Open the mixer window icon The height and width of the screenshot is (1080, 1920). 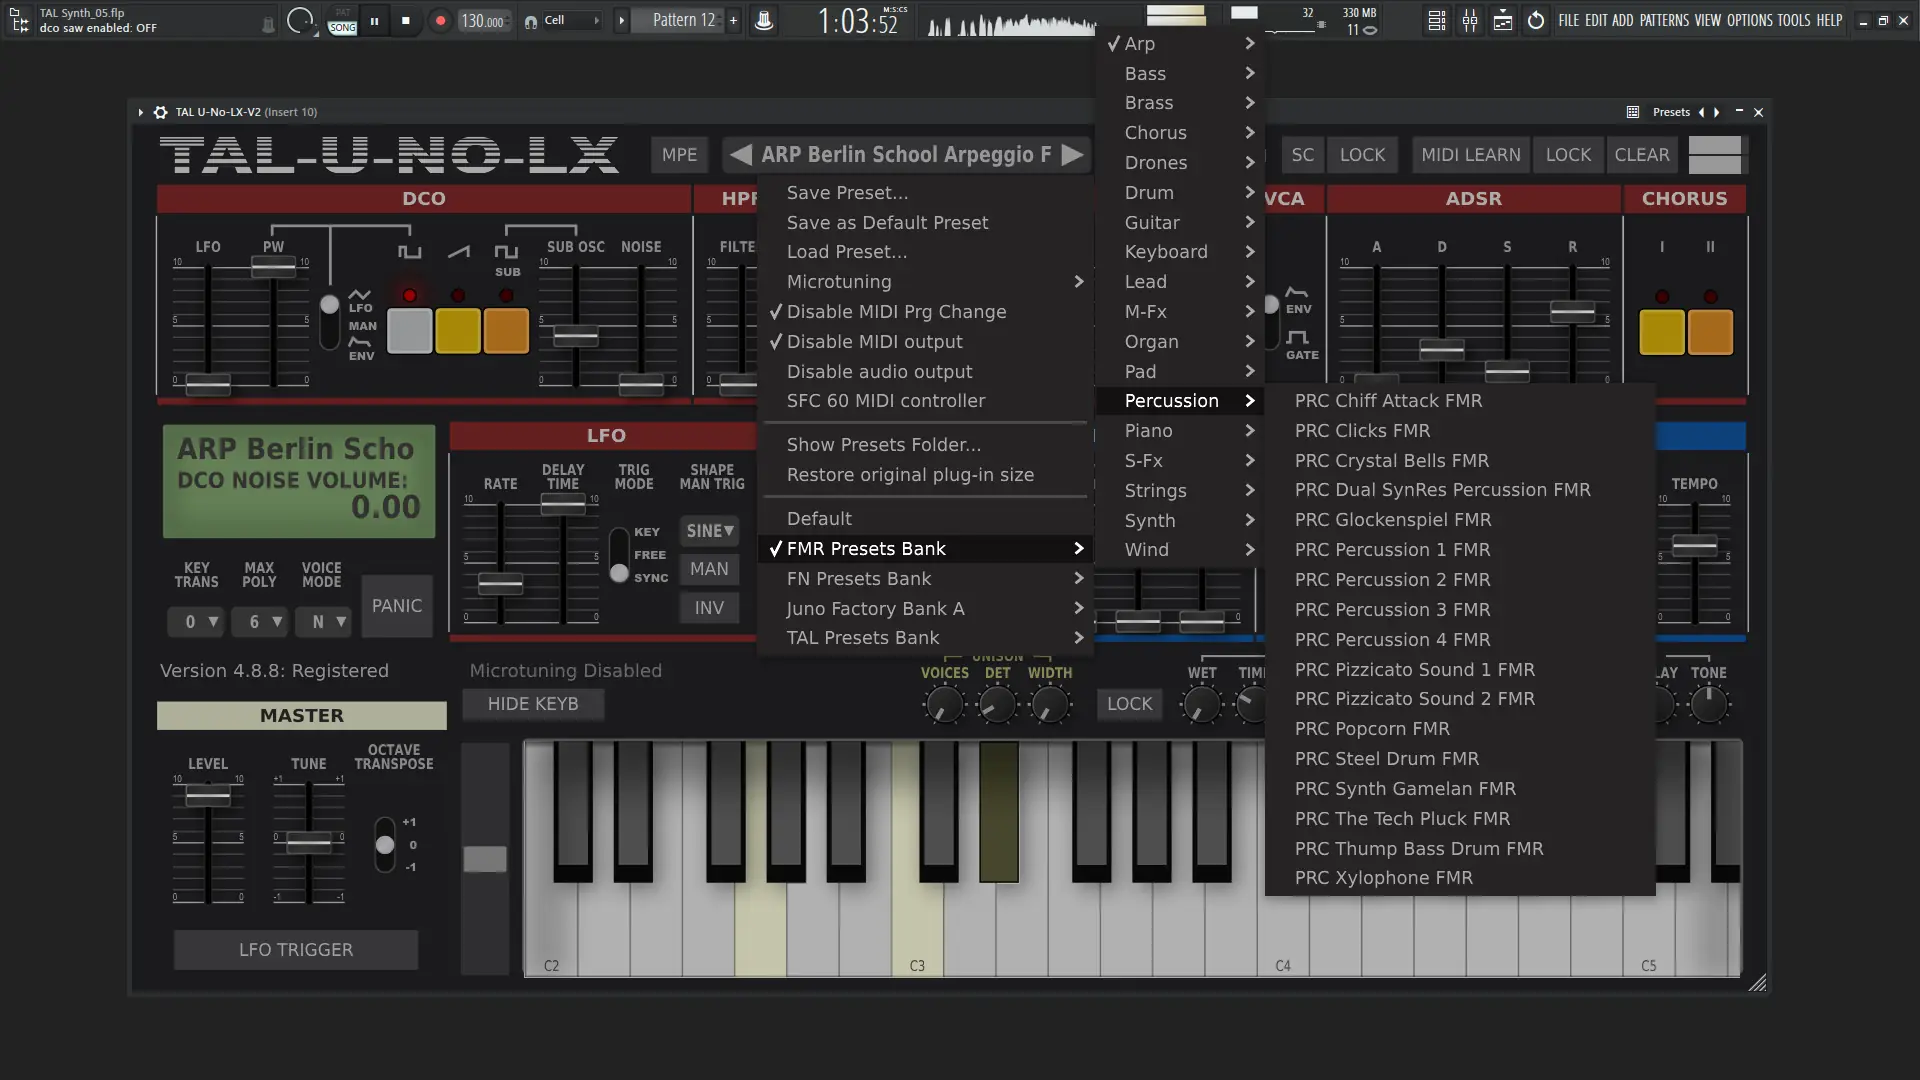pyautogui.click(x=1470, y=21)
